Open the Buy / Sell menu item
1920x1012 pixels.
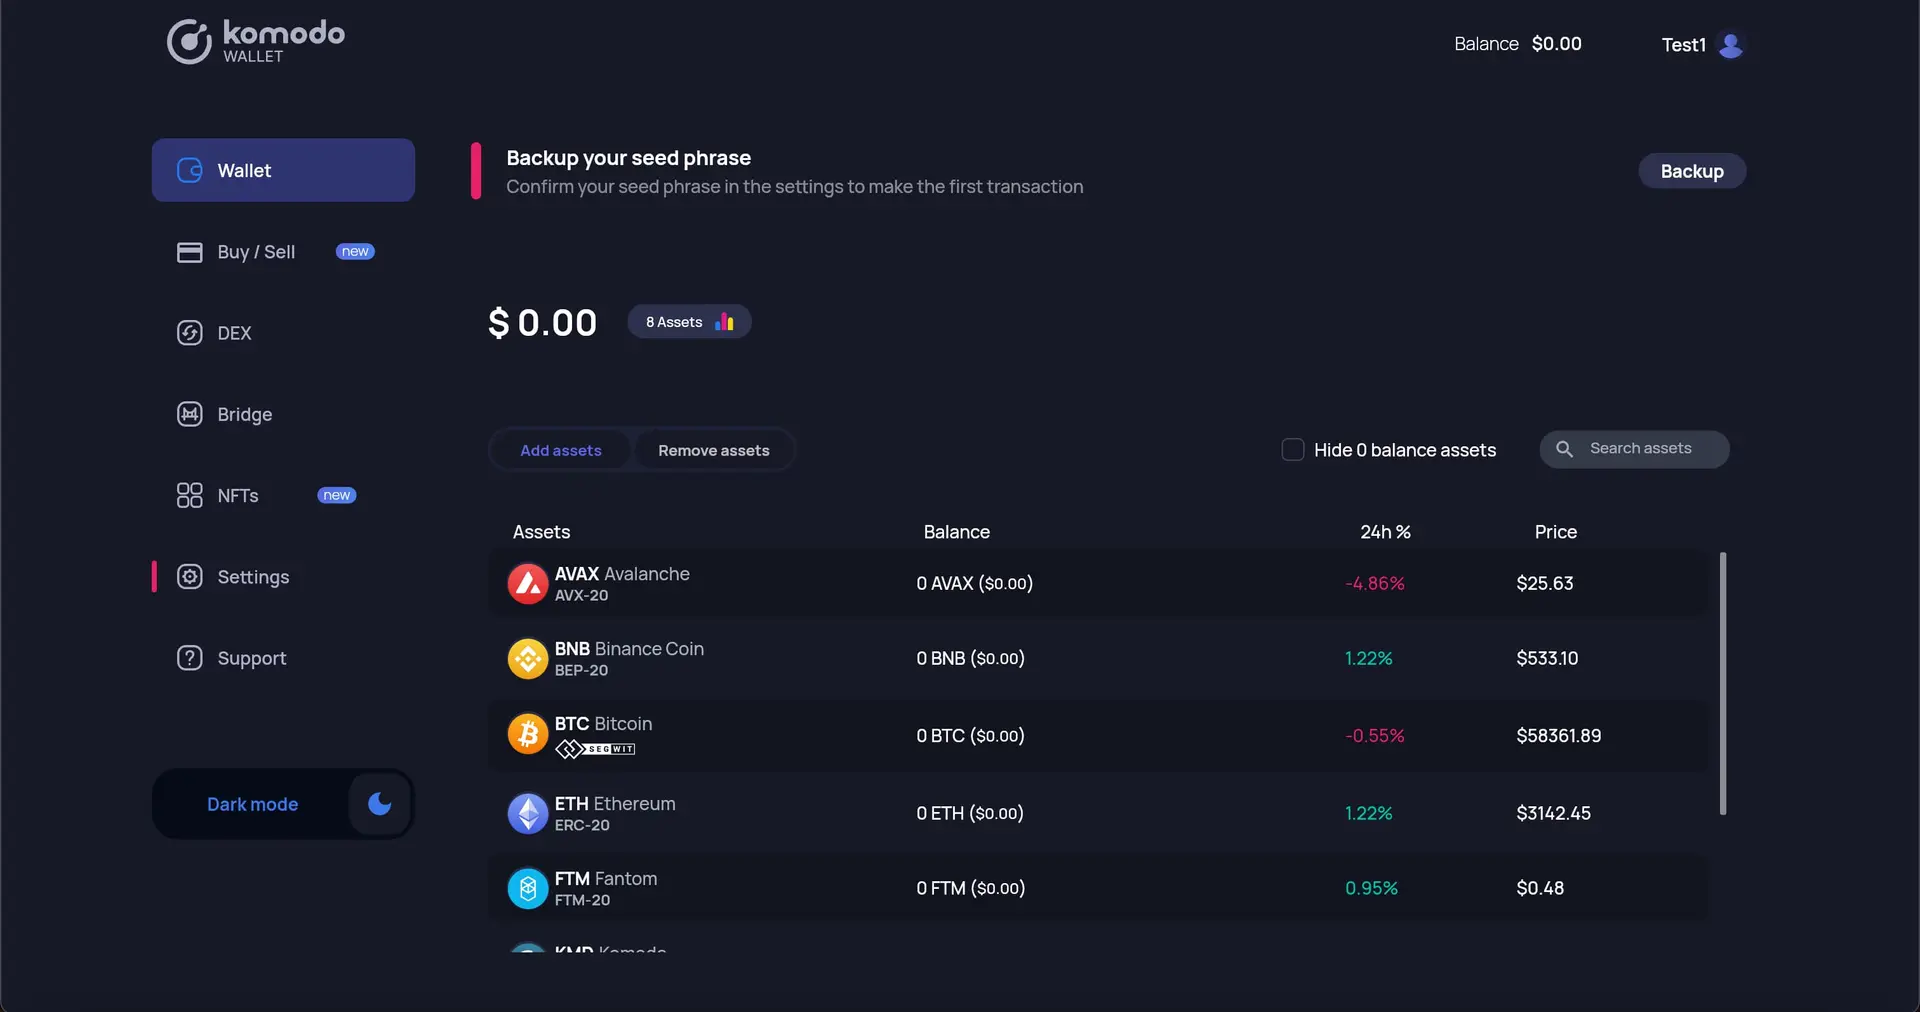click(x=256, y=252)
